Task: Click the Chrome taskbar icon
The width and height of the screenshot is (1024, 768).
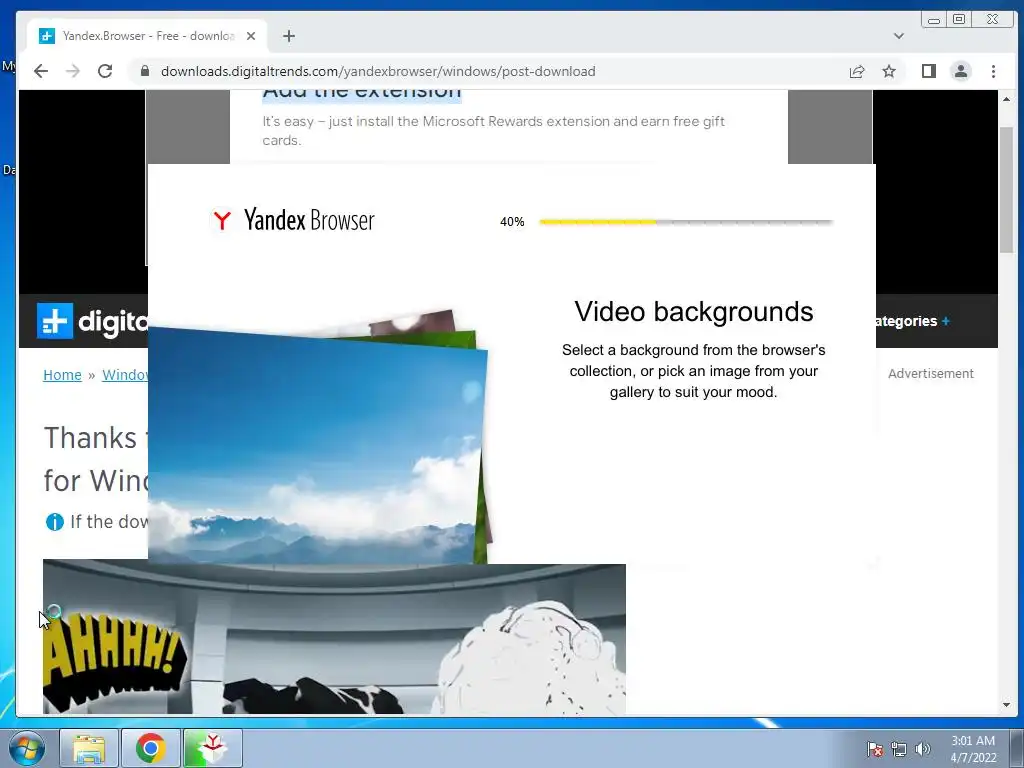Action: (150, 748)
